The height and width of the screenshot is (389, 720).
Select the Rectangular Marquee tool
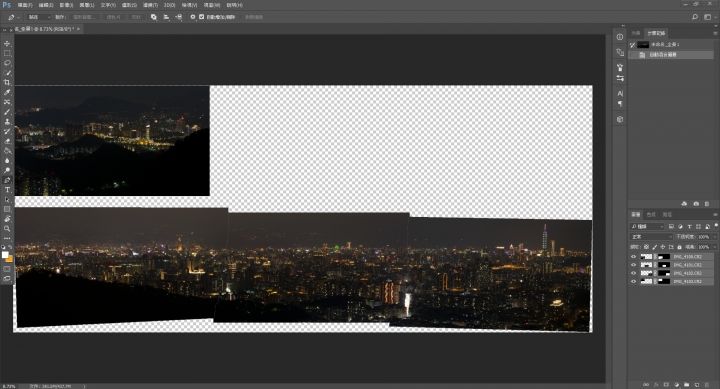(x=7, y=53)
